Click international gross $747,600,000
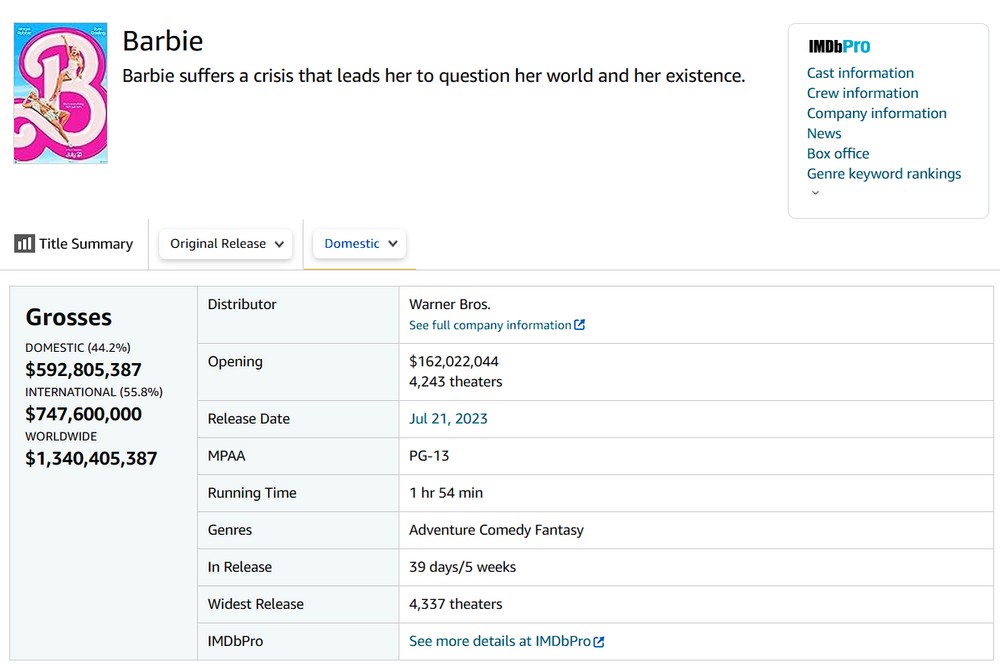Image resolution: width=1000 pixels, height=670 pixels. pyautogui.click(x=83, y=414)
